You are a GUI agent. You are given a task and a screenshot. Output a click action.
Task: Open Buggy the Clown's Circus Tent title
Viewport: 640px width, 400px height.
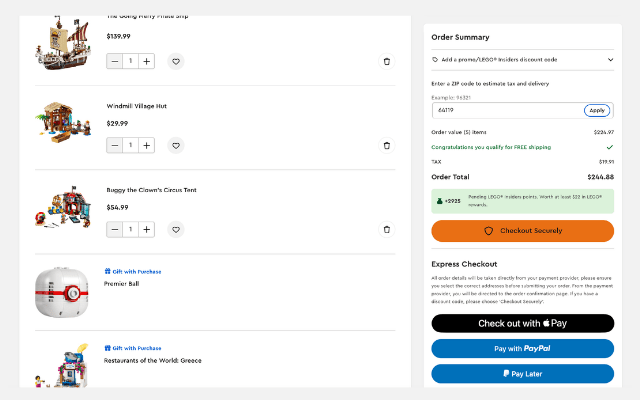pos(151,190)
